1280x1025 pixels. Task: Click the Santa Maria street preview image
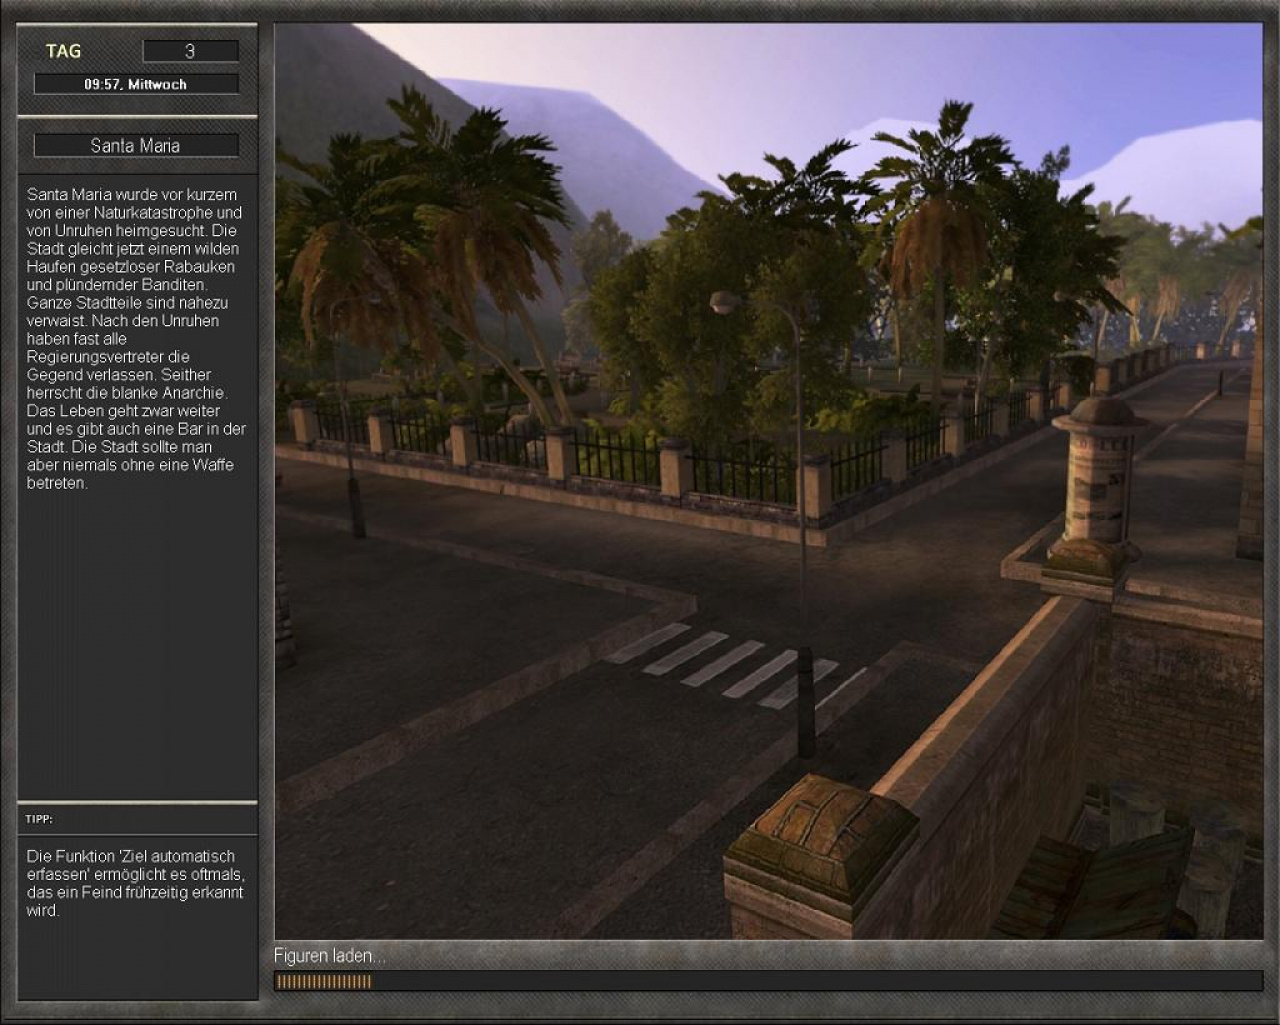[x=768, y=481]
